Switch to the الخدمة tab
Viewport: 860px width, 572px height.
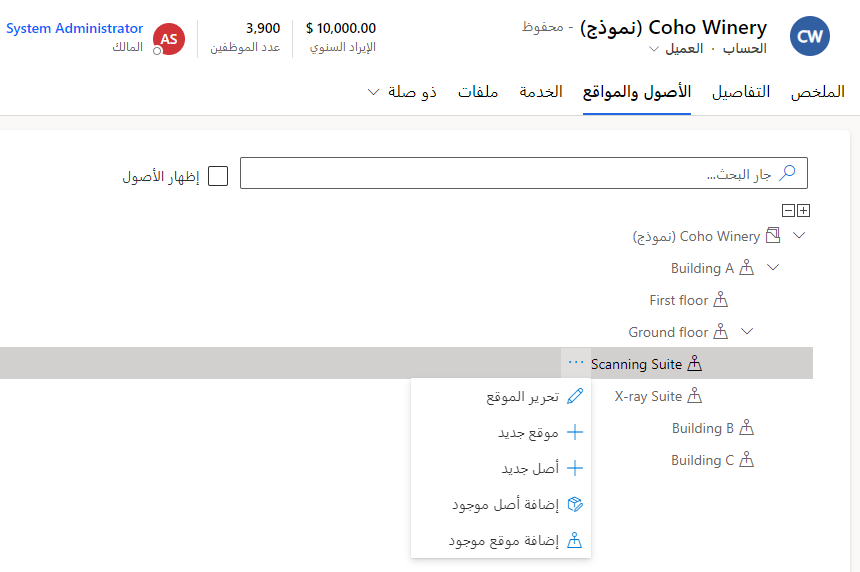tap(541, 92)
